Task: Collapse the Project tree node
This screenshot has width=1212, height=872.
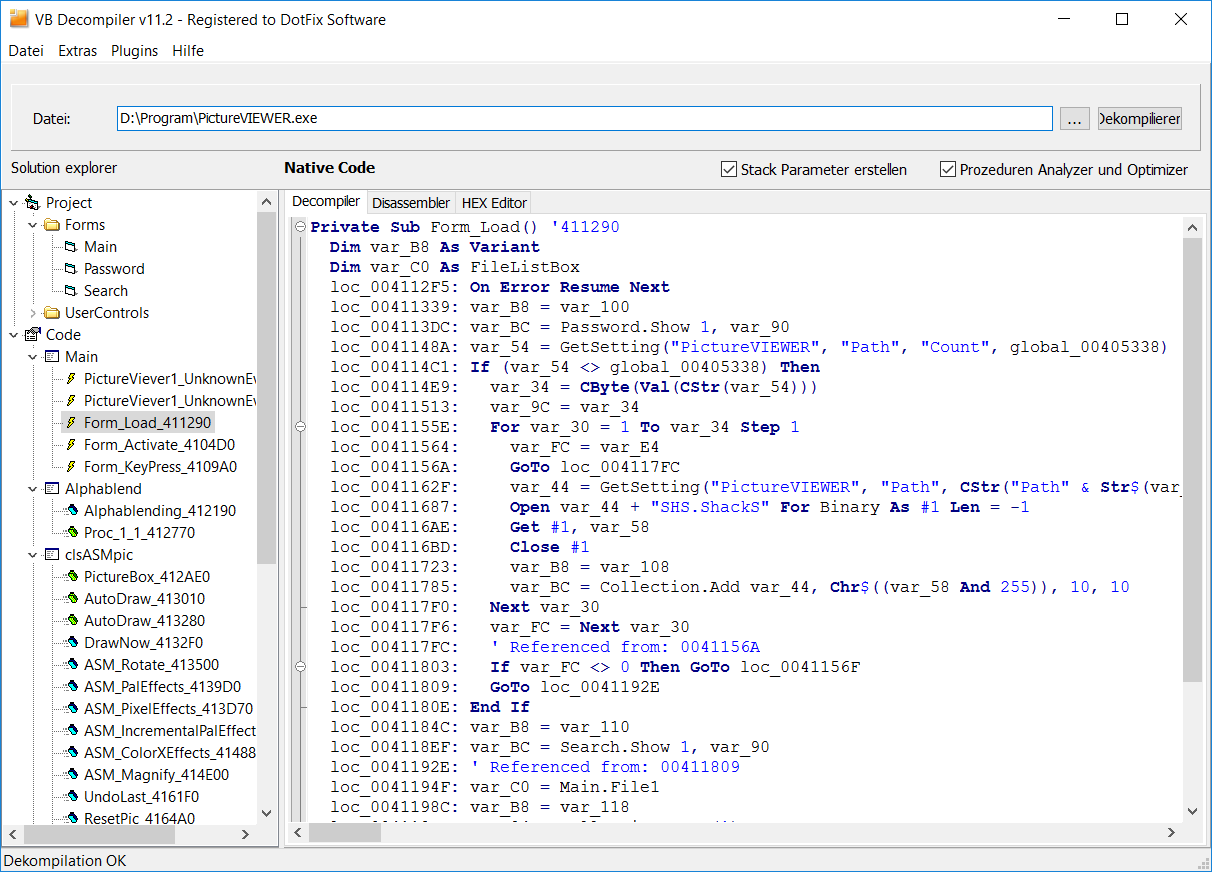Action: click(13, 203)
